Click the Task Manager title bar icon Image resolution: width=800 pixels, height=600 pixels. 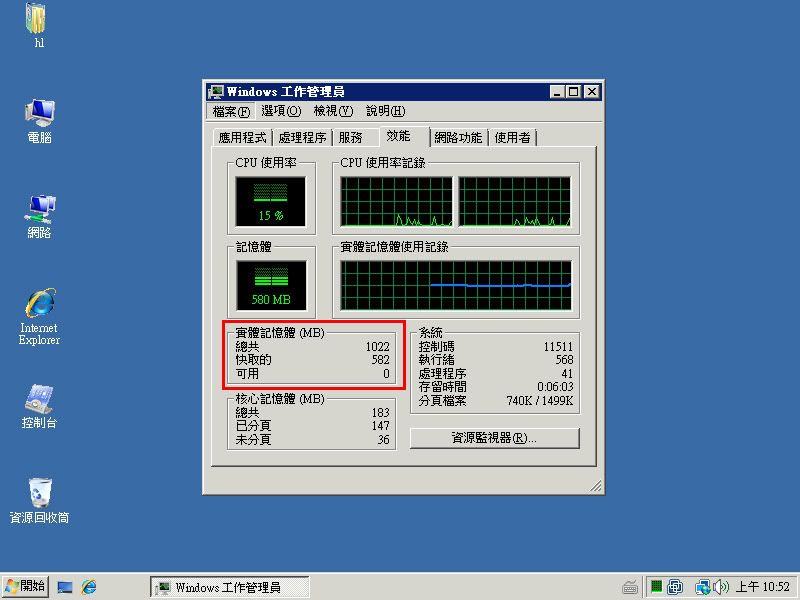pos(216,92)
